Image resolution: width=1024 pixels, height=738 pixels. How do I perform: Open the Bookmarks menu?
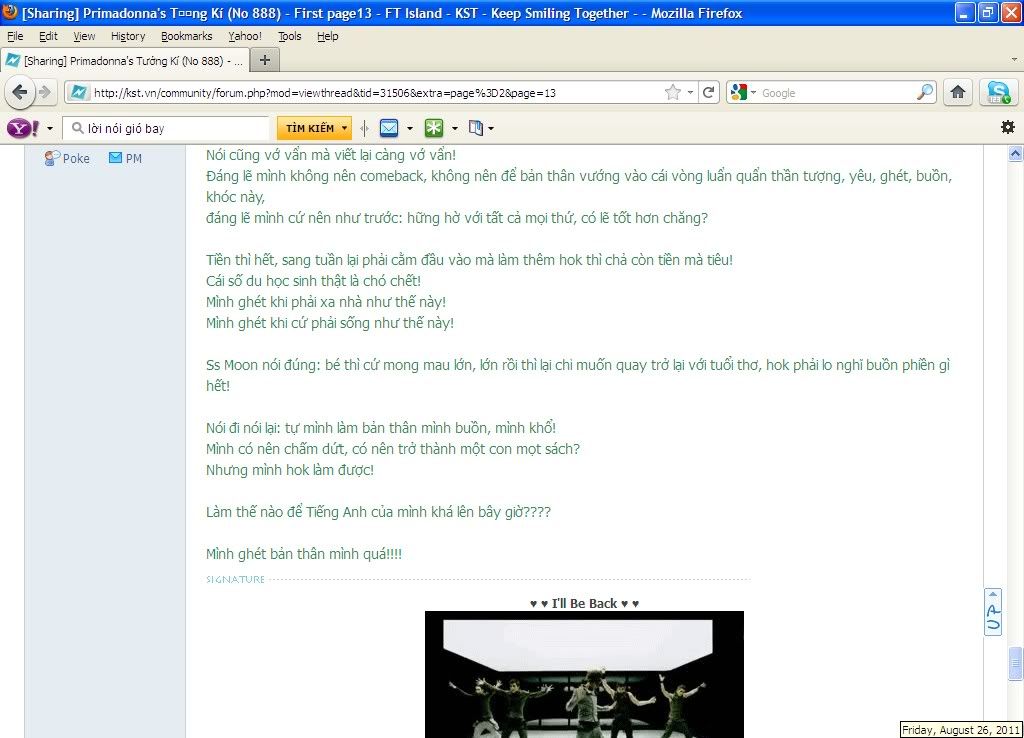pos(187,36)
